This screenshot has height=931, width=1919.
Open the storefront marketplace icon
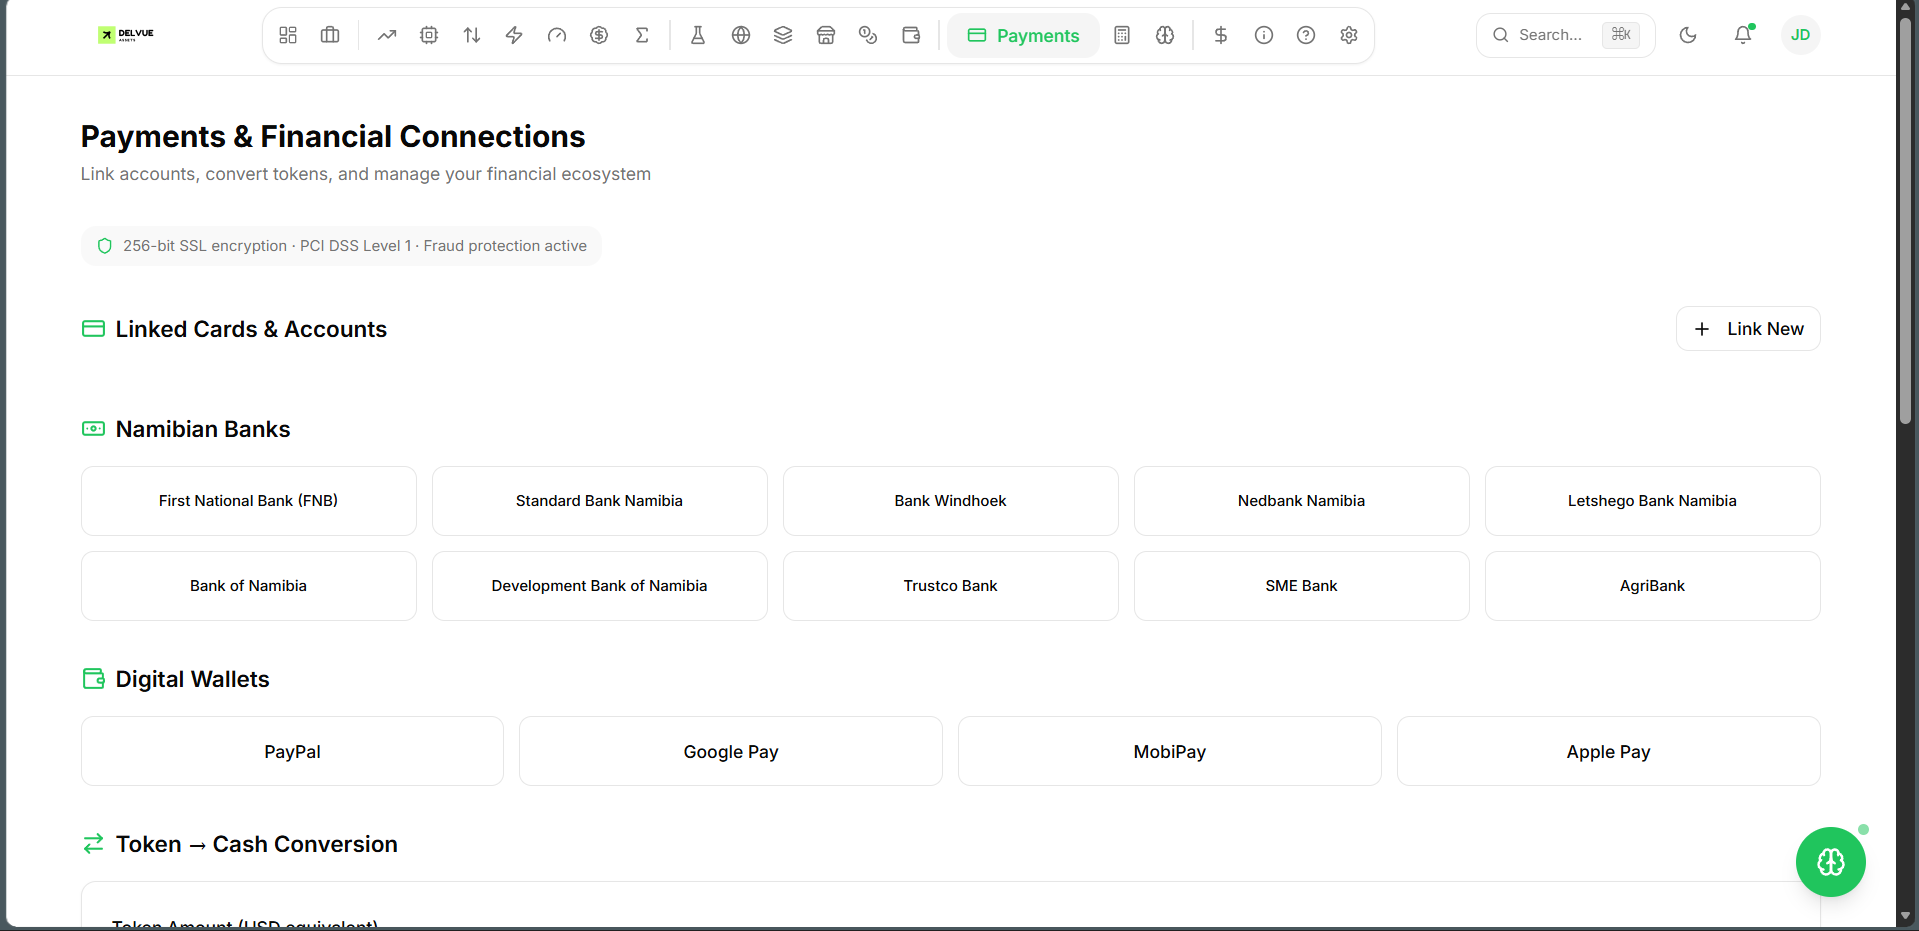click(x=826, y=35)
